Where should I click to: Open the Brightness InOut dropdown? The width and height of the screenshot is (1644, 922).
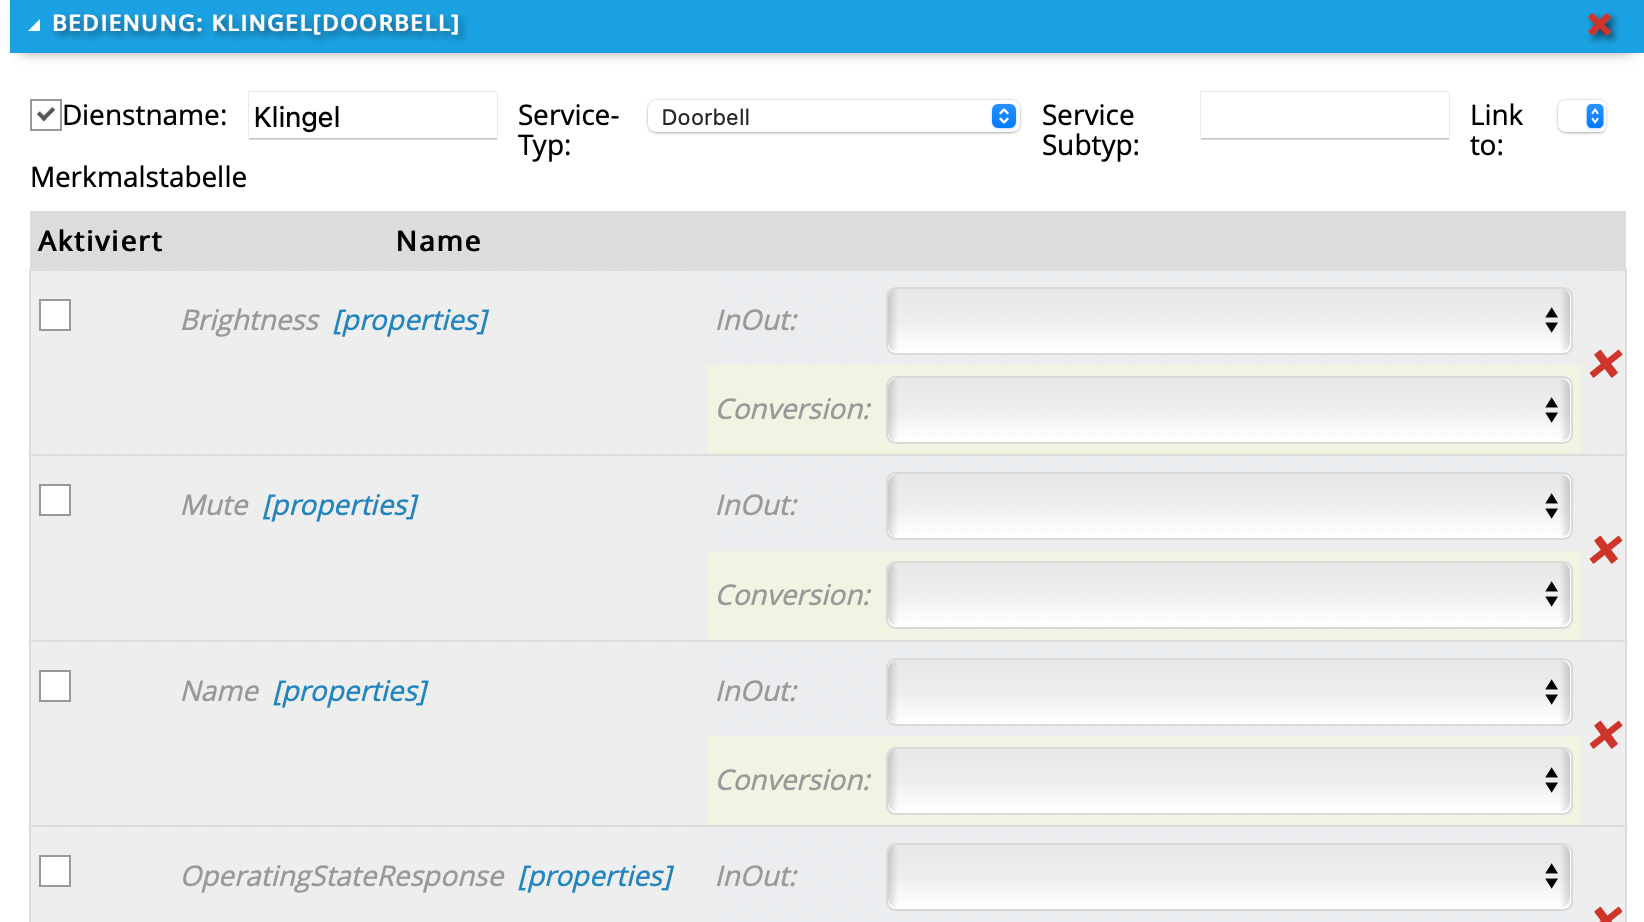click(x=1229, y=321)
